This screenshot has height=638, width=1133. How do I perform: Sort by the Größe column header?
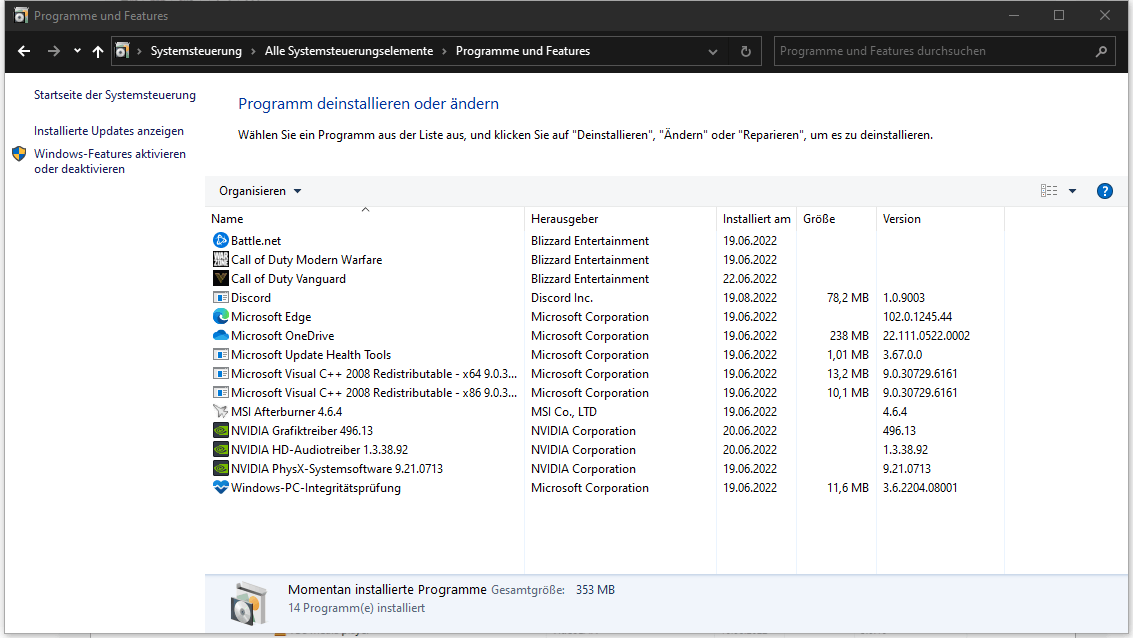(x=837, y=218)
